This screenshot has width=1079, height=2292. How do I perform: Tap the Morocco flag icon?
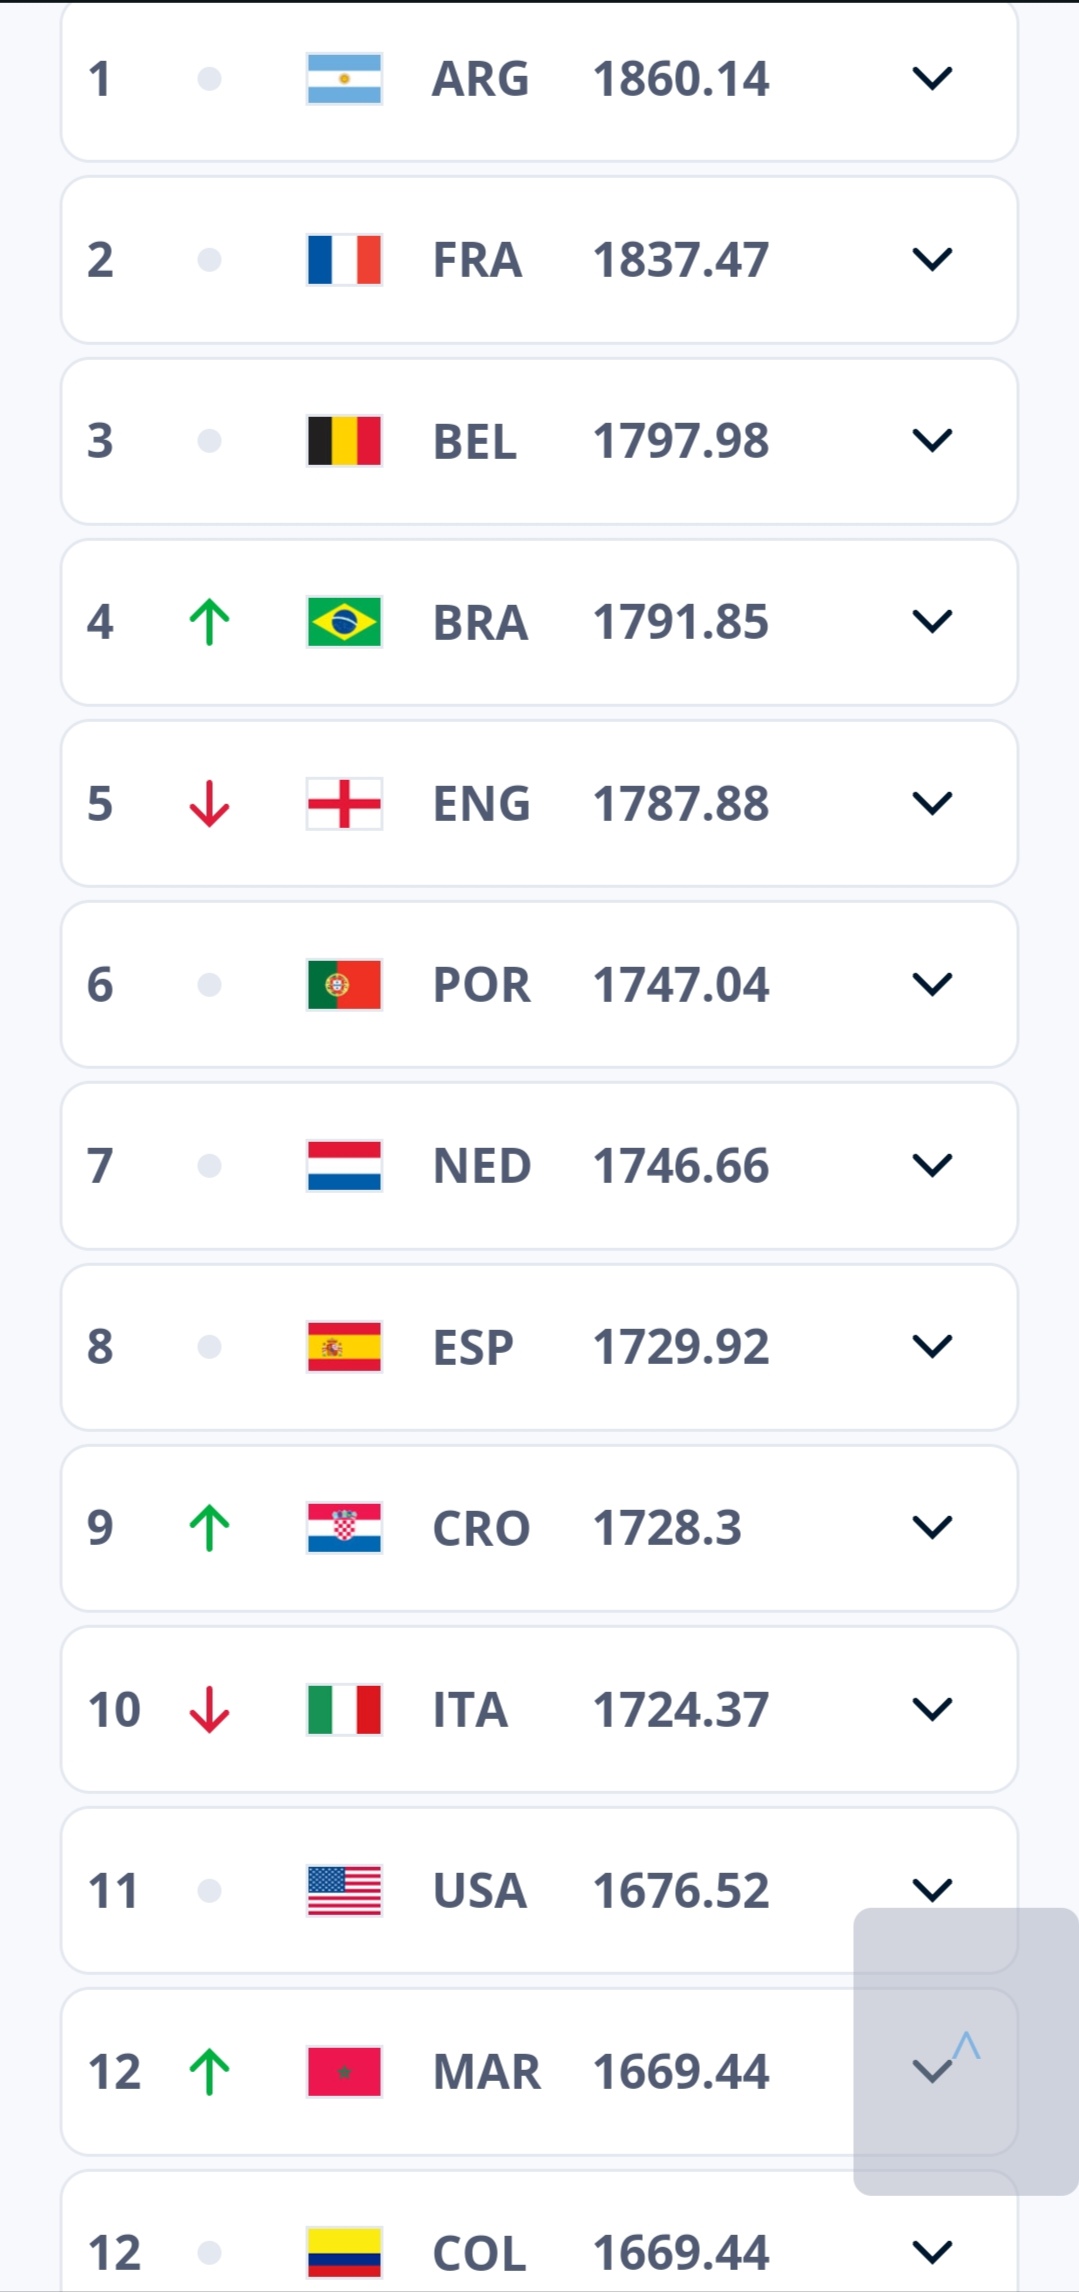click(x=344, y=2071)
